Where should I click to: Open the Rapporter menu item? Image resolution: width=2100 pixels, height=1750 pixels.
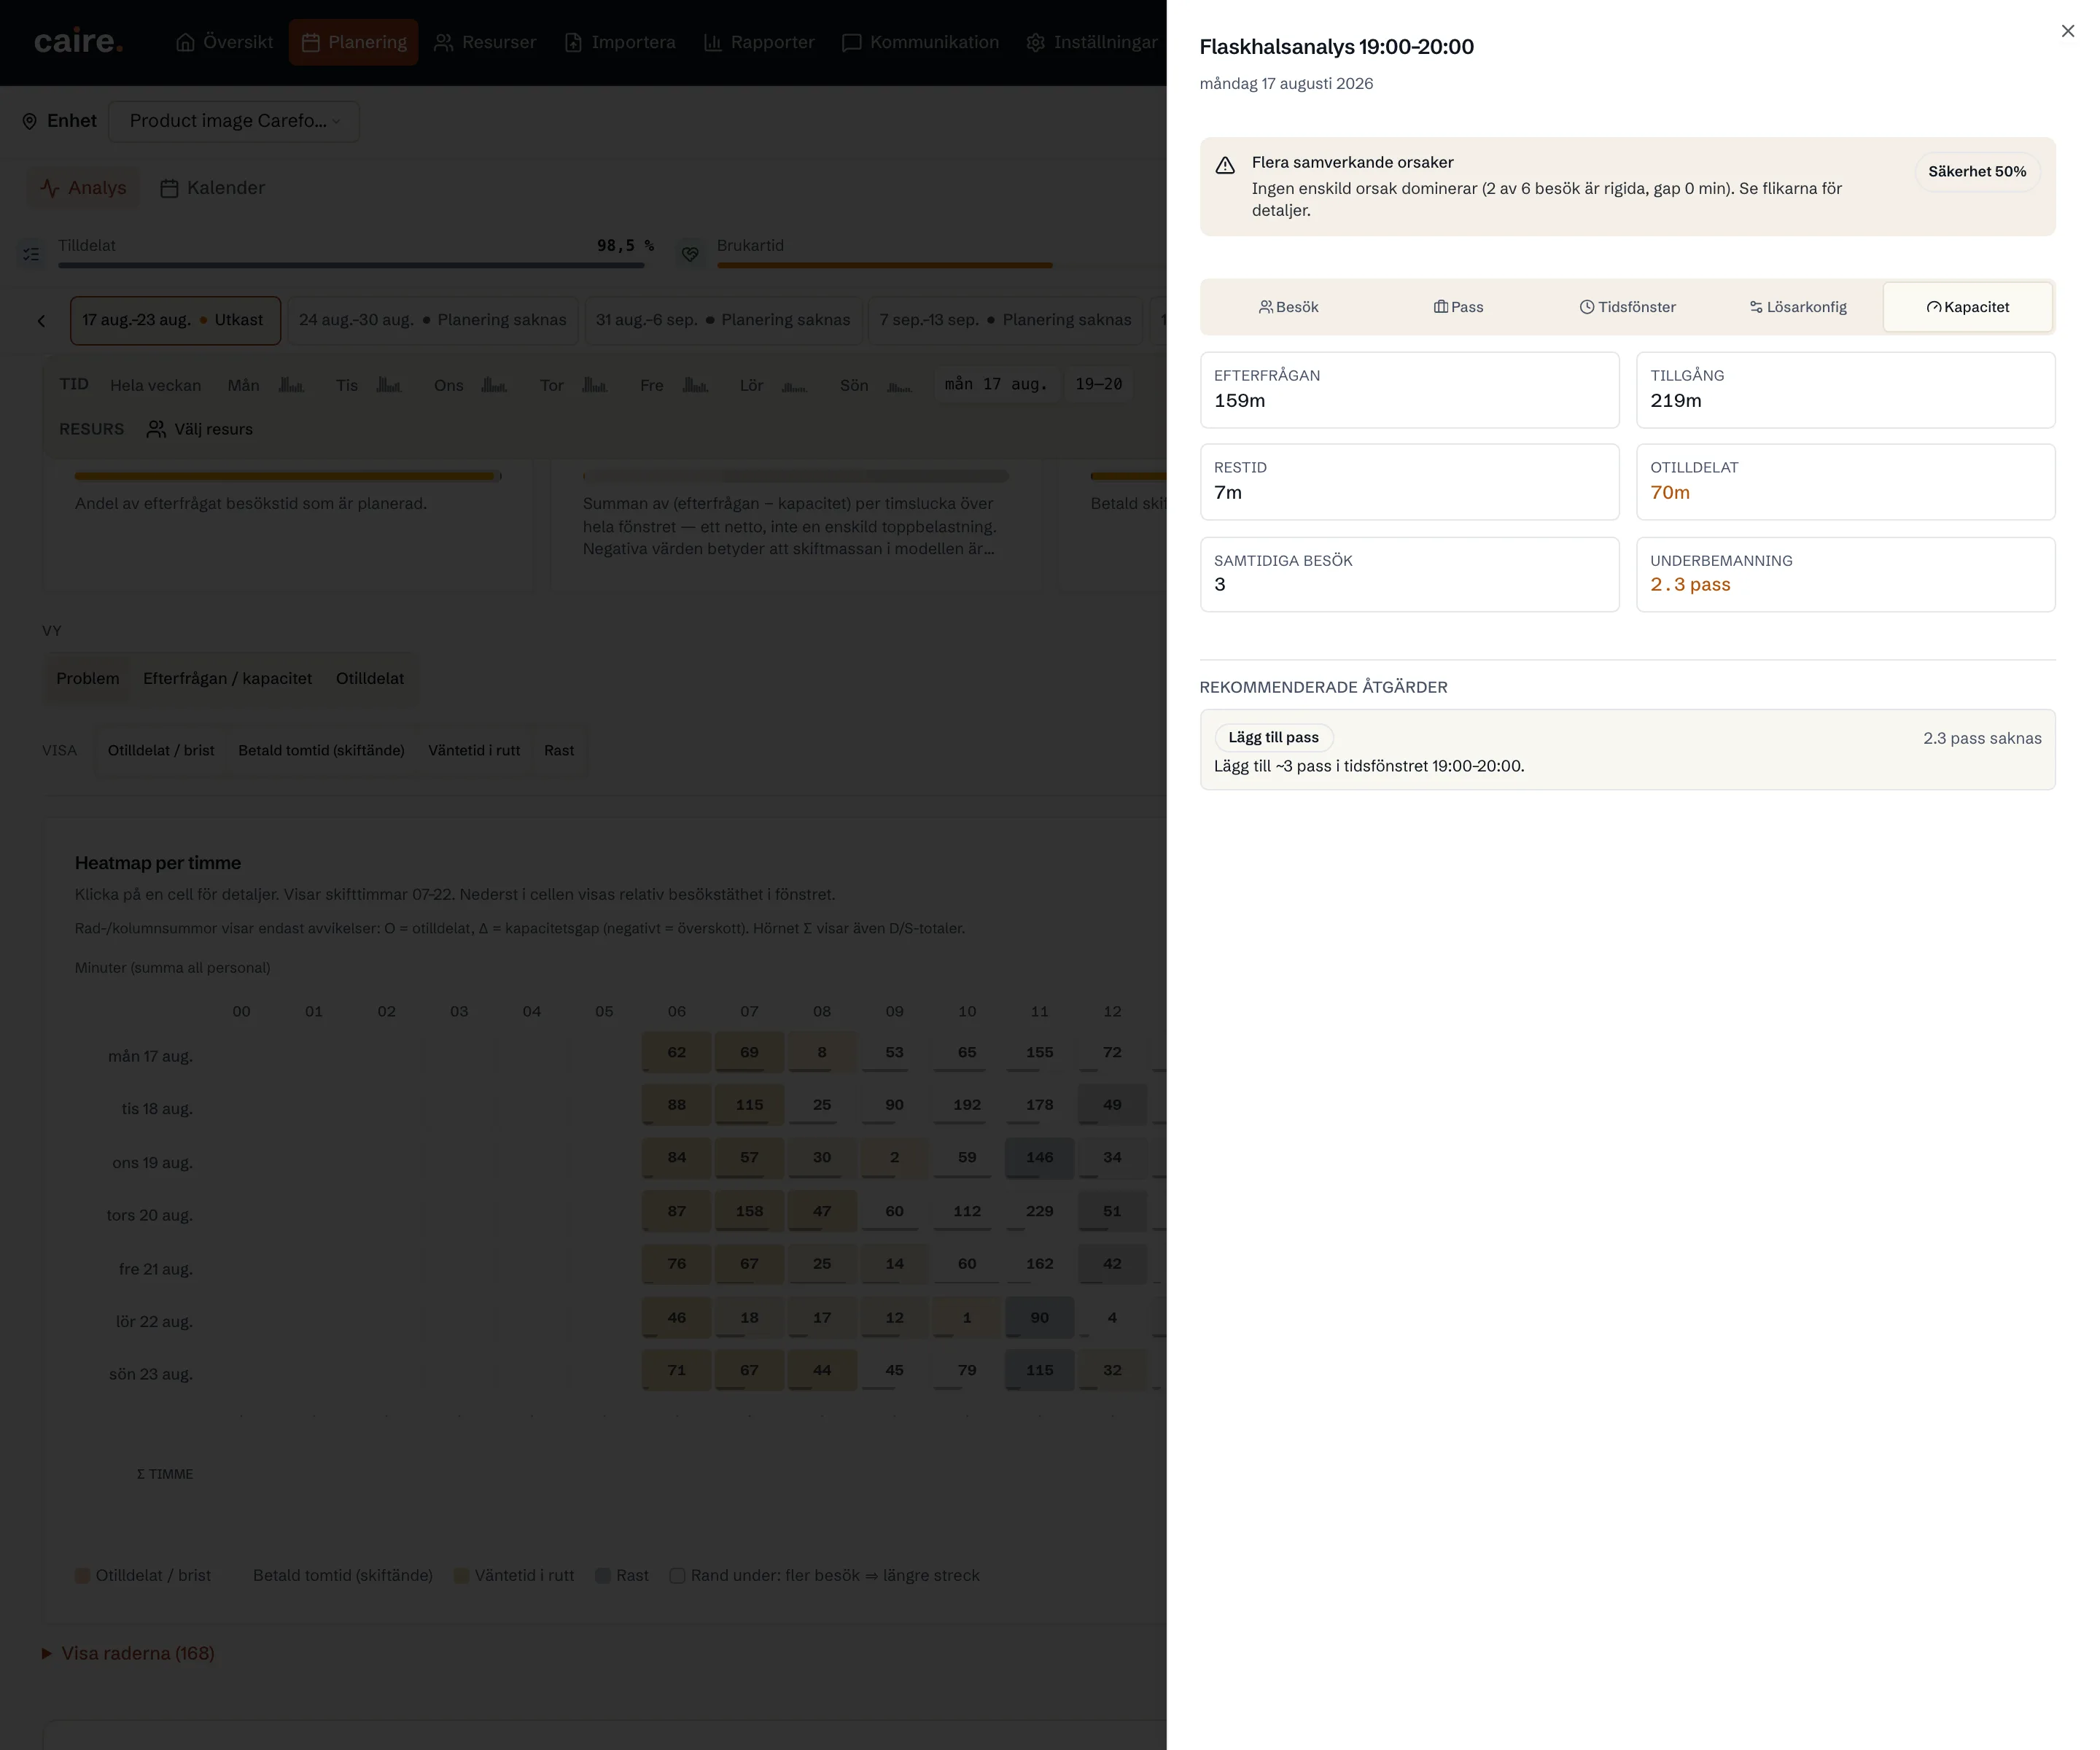pyautogui.click(x=759, y=42)
